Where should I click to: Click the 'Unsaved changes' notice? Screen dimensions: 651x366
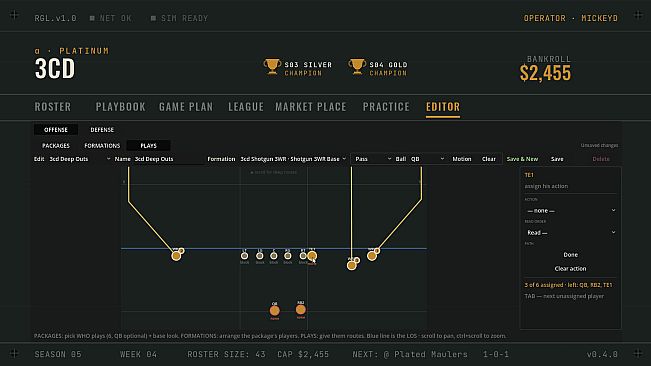tap(599, 145)
